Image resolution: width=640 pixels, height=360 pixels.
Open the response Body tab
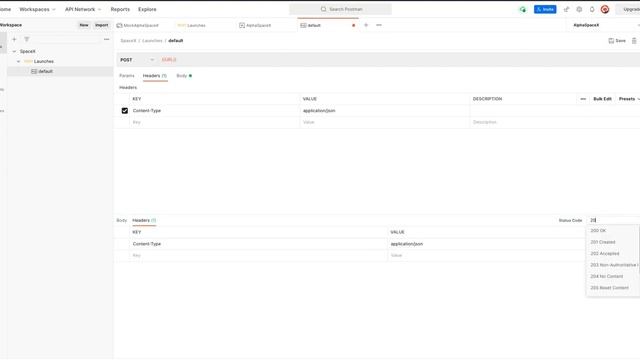tap(122, 220)
